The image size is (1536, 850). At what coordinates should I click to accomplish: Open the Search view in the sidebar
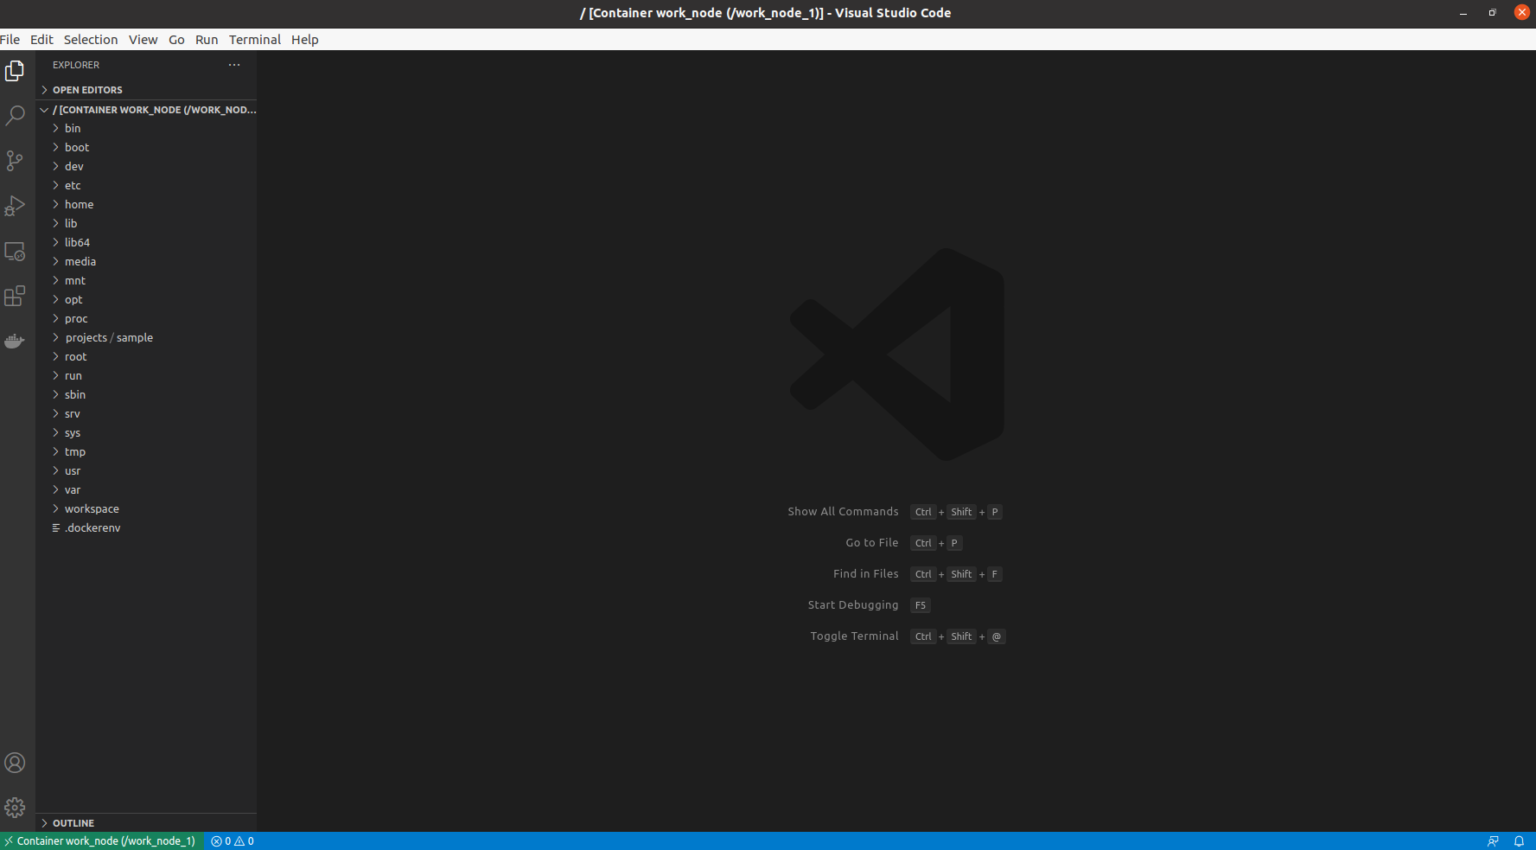coord(15,115)
